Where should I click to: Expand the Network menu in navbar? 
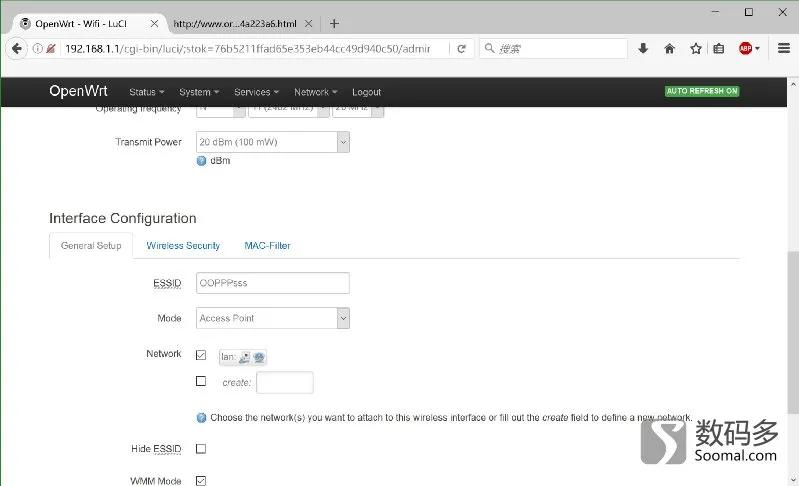point(315,92)
